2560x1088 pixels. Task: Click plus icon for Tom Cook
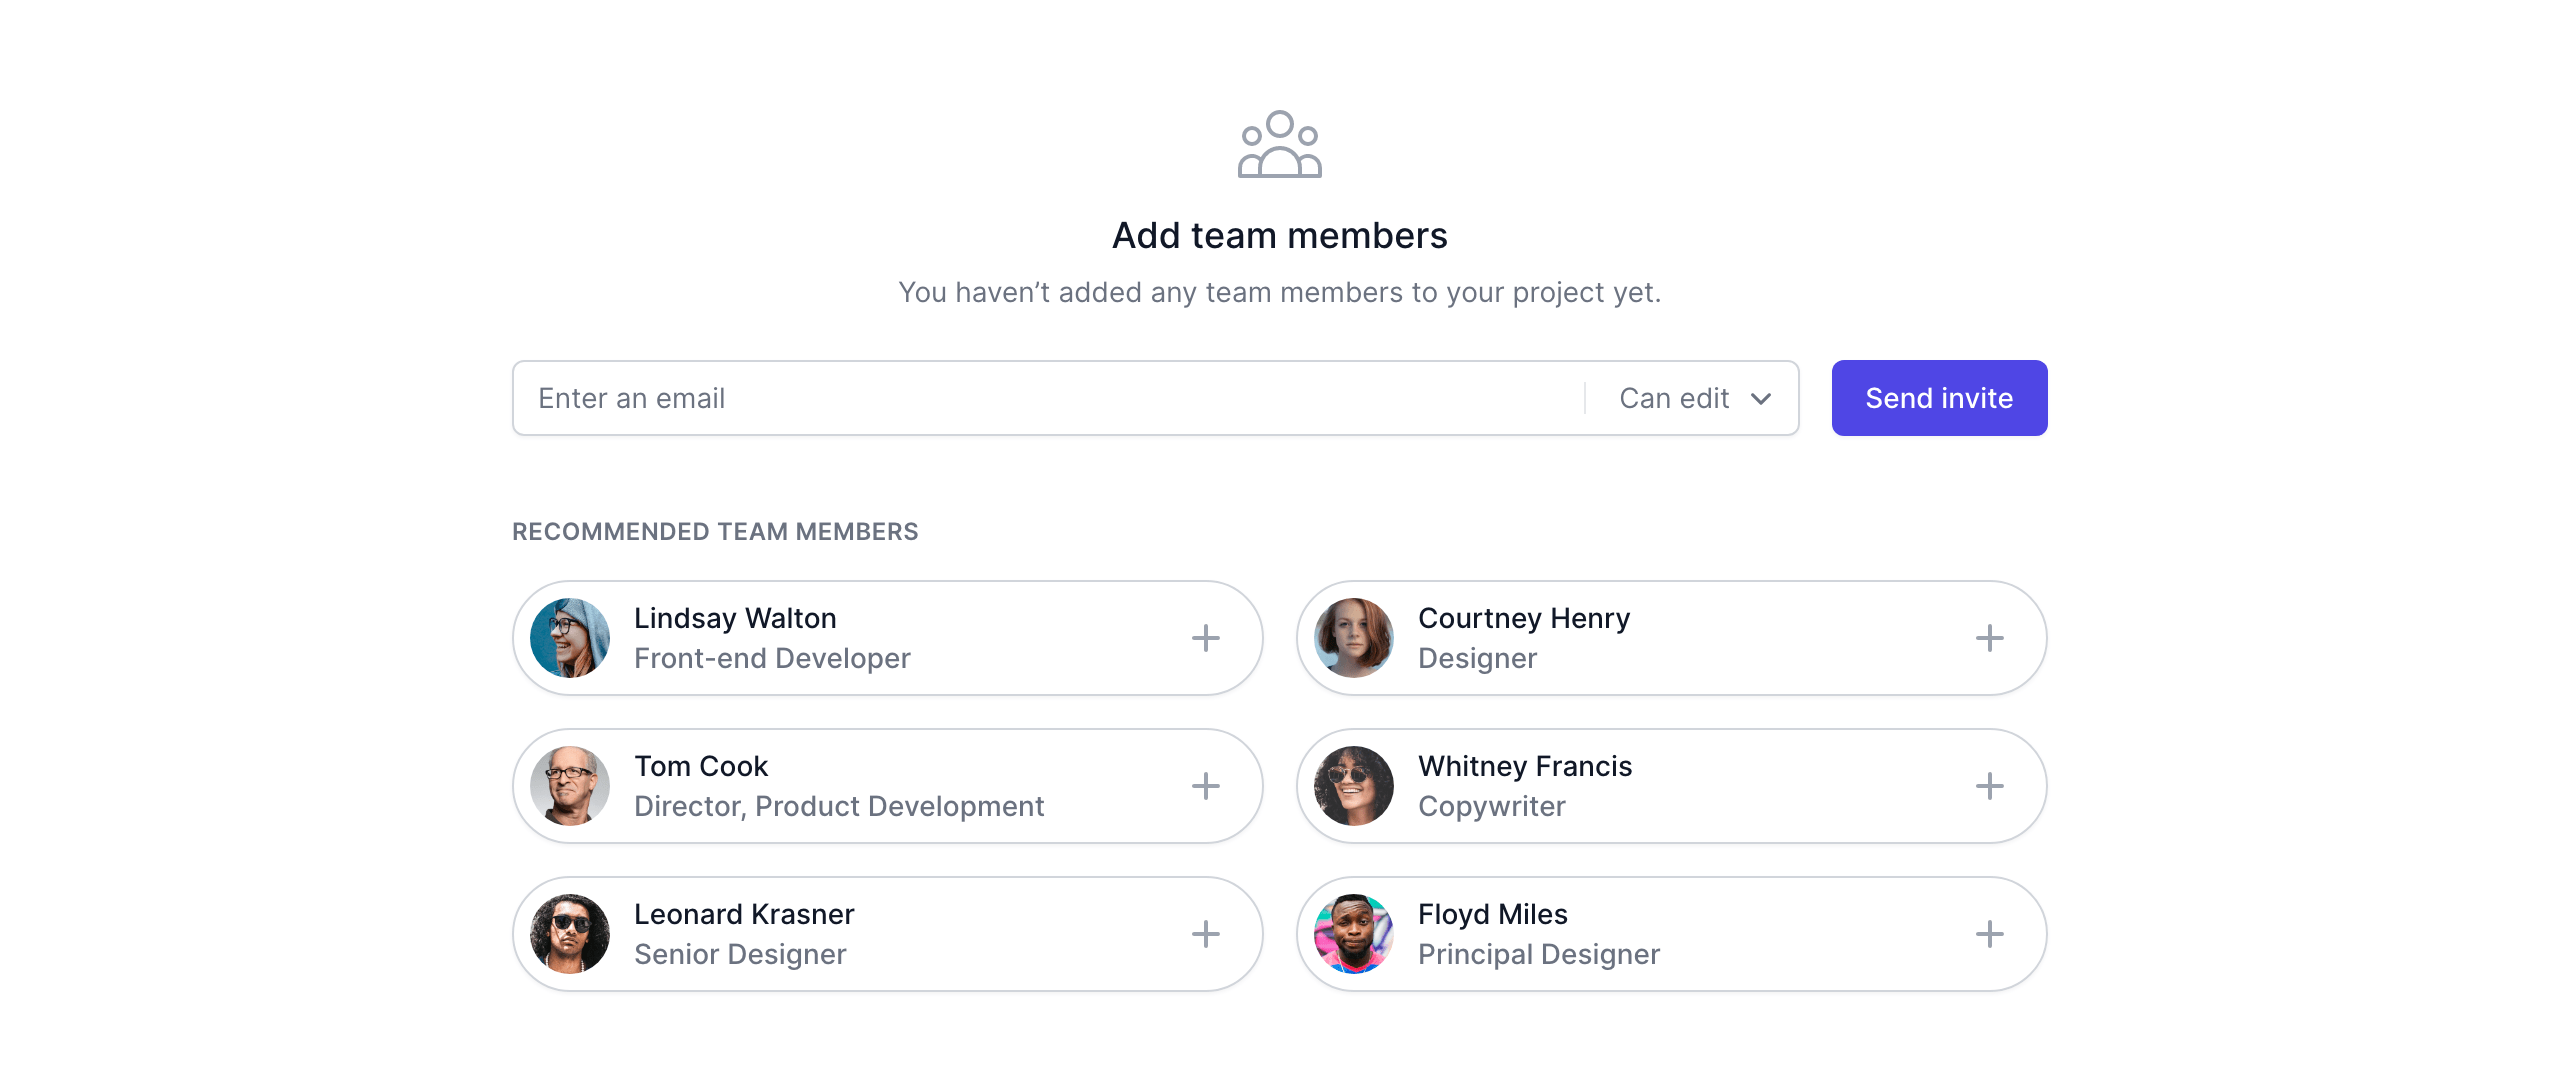[1205, 786]
